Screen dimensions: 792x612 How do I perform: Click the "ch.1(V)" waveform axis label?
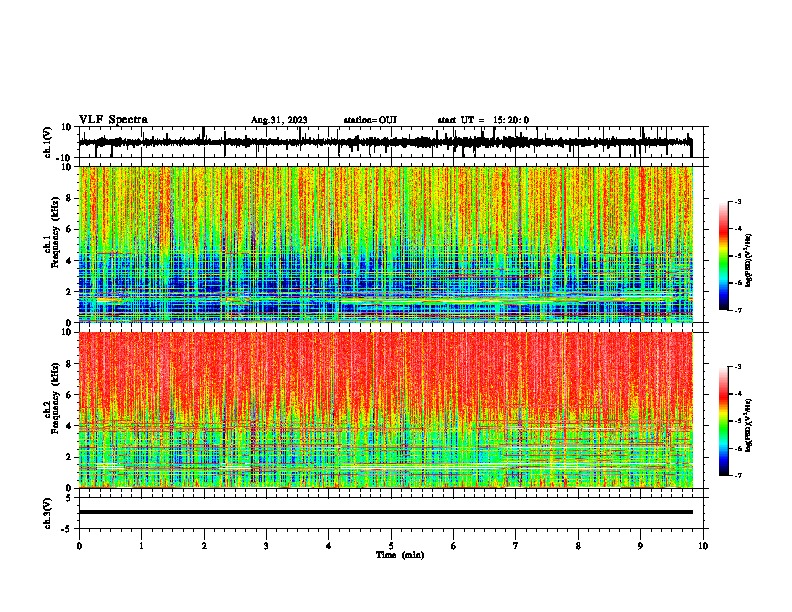coord(48,142)
